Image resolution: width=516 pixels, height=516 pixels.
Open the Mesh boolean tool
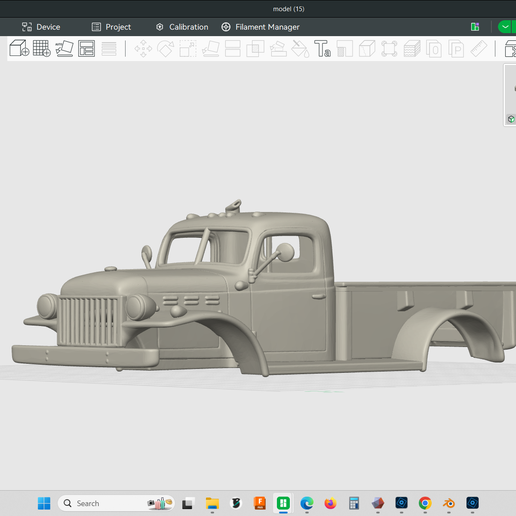click(x=255, y=49)
